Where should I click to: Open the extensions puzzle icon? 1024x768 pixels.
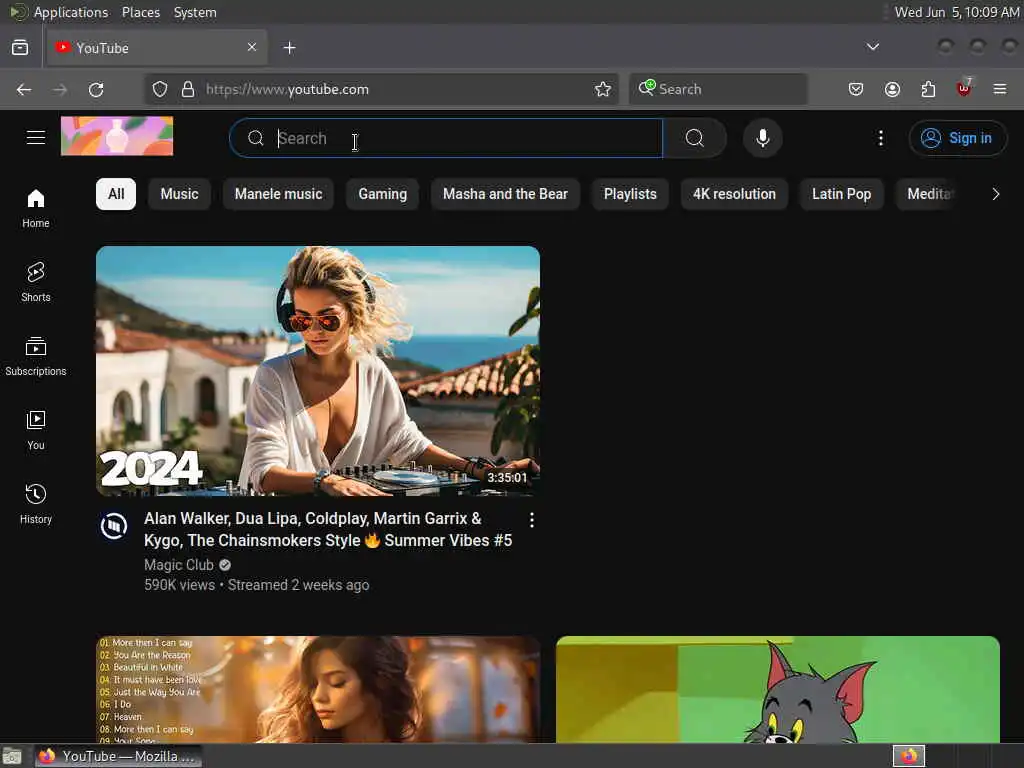click(x=928, y=89)
